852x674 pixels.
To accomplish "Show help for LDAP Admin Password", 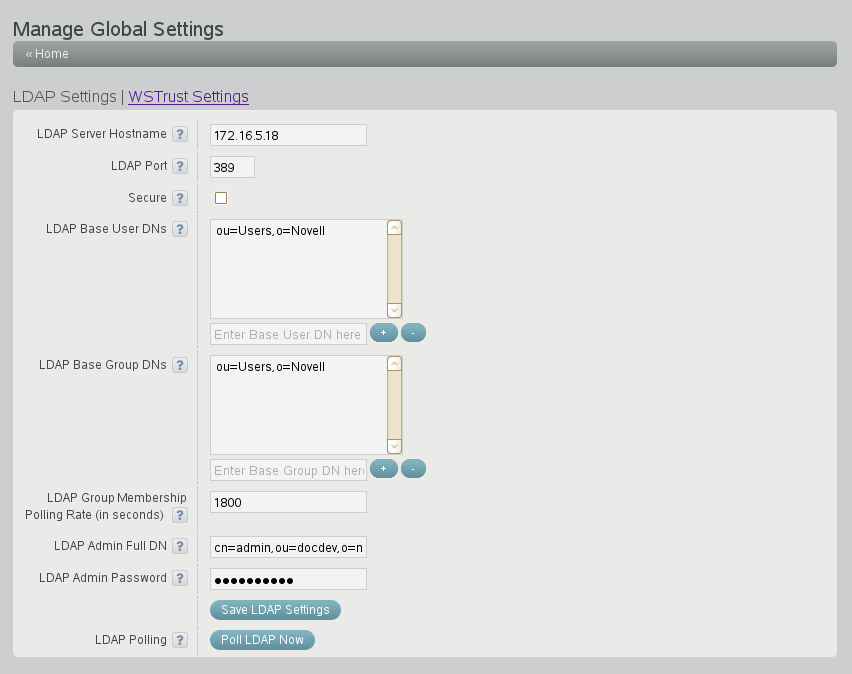I will (x=180, y=578).
